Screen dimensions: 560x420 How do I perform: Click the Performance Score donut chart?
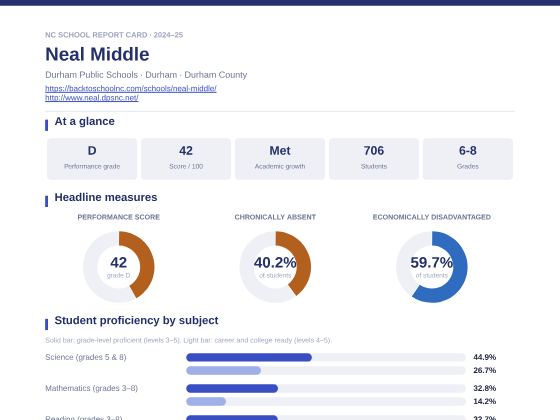[119, 267]
